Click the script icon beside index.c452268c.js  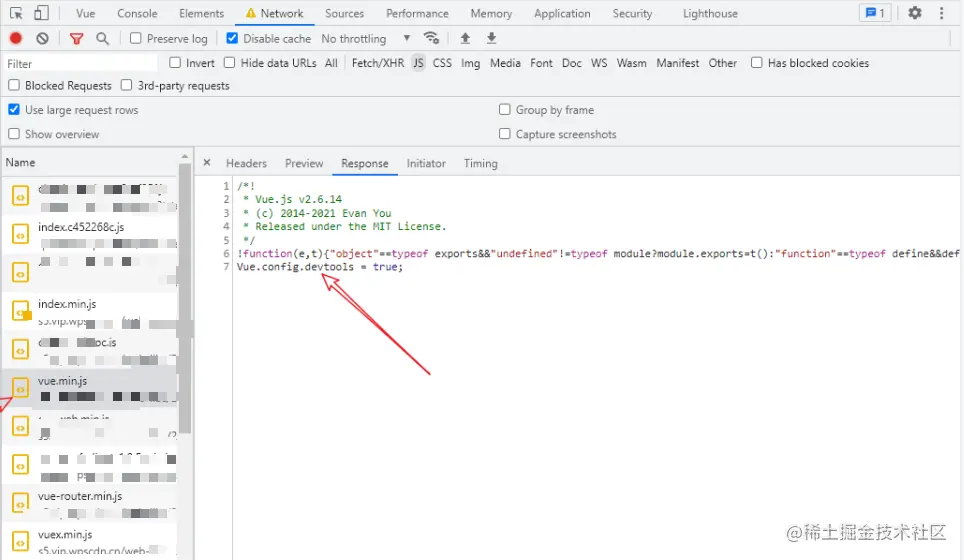[x=20, y=234]
